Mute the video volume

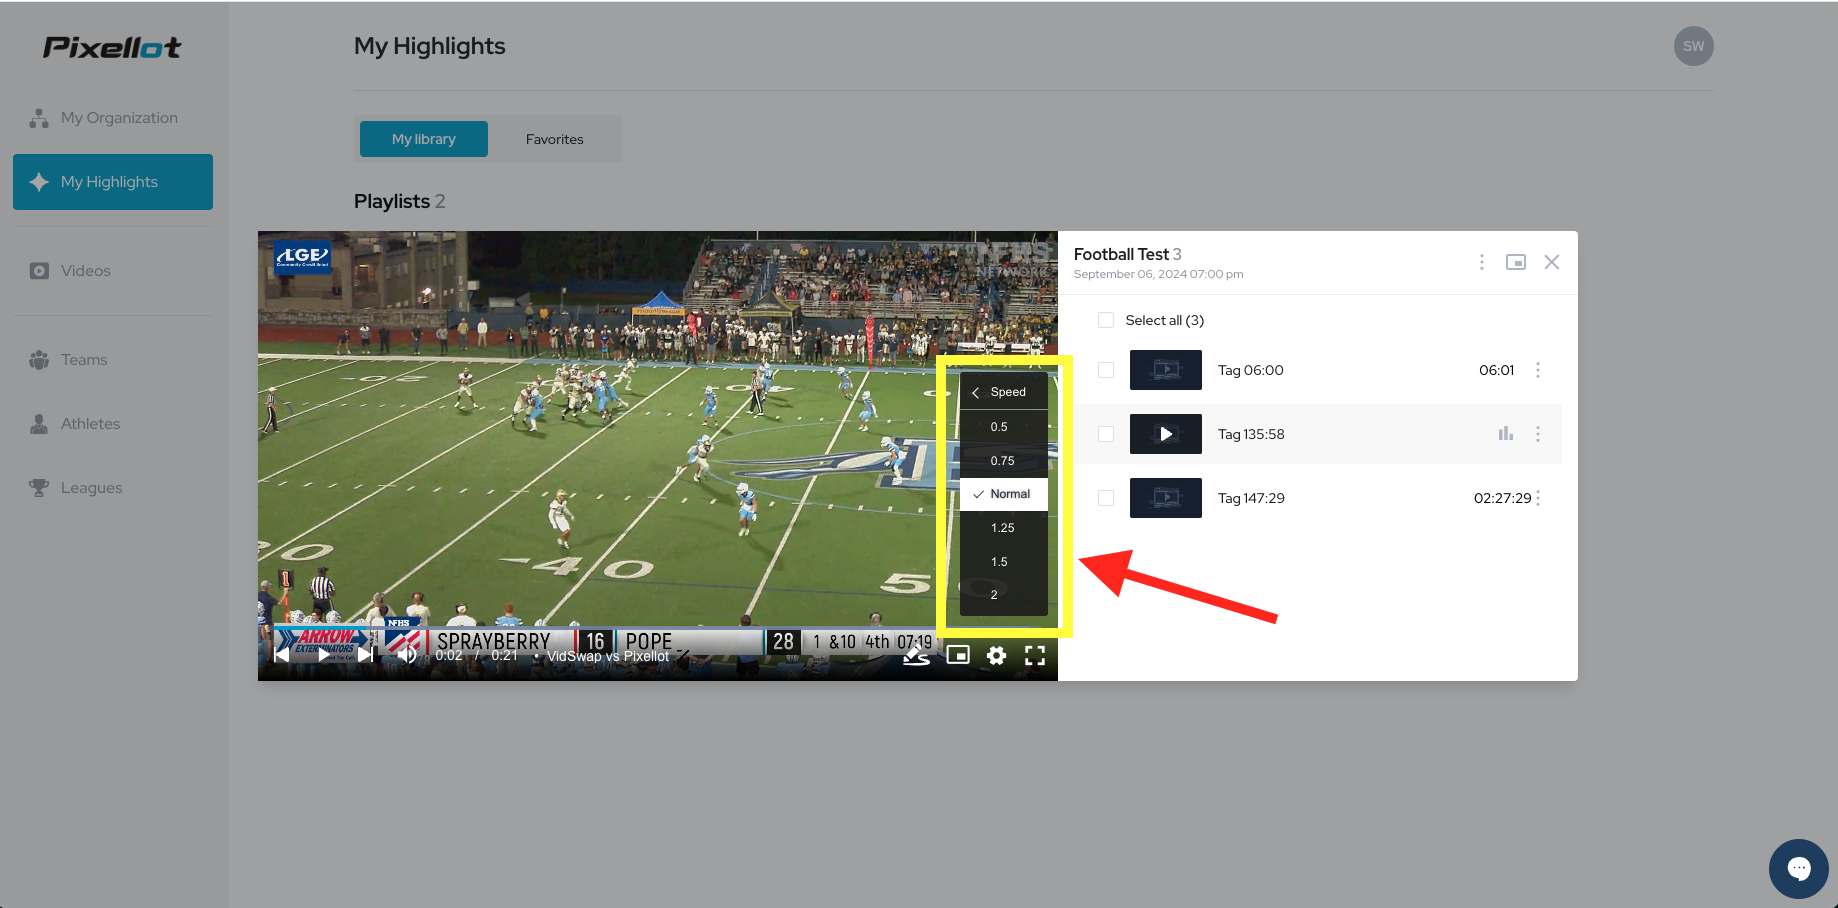407,655
